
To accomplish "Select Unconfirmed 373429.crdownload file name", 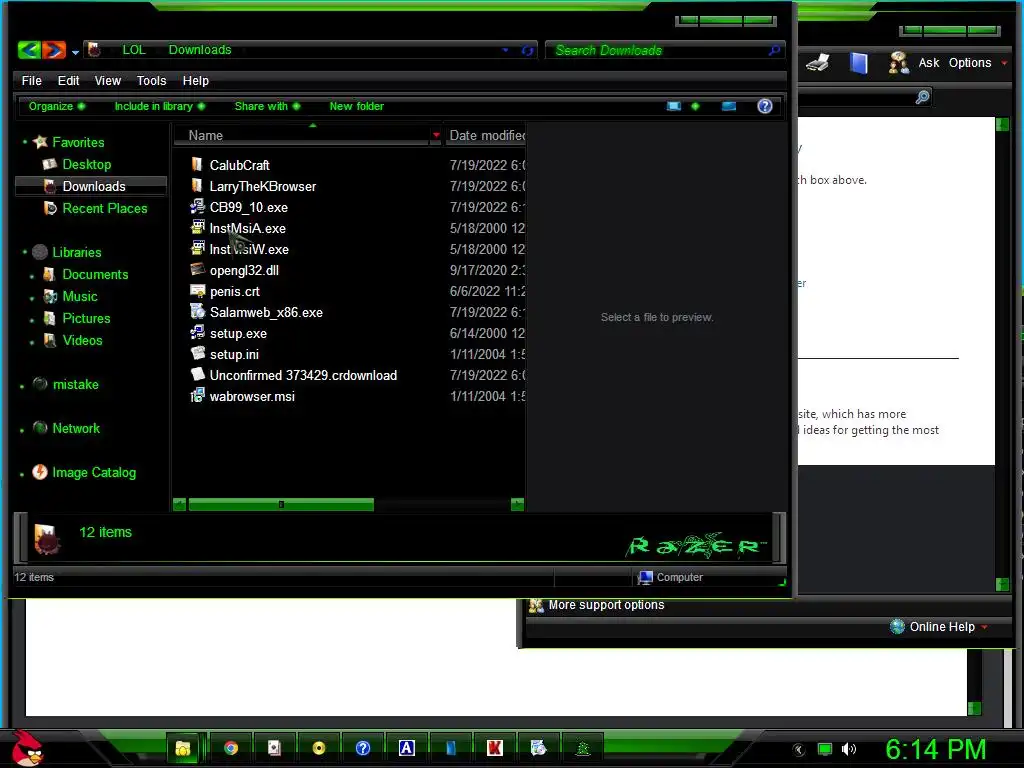I will click(x=303, y=375).
